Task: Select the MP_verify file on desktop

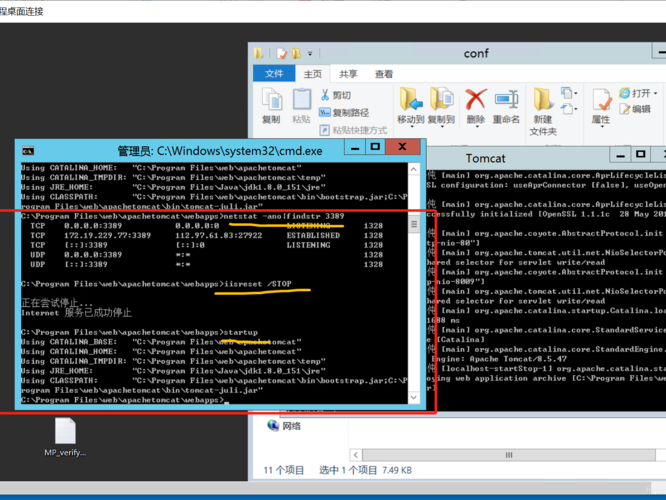Action: 65,438
